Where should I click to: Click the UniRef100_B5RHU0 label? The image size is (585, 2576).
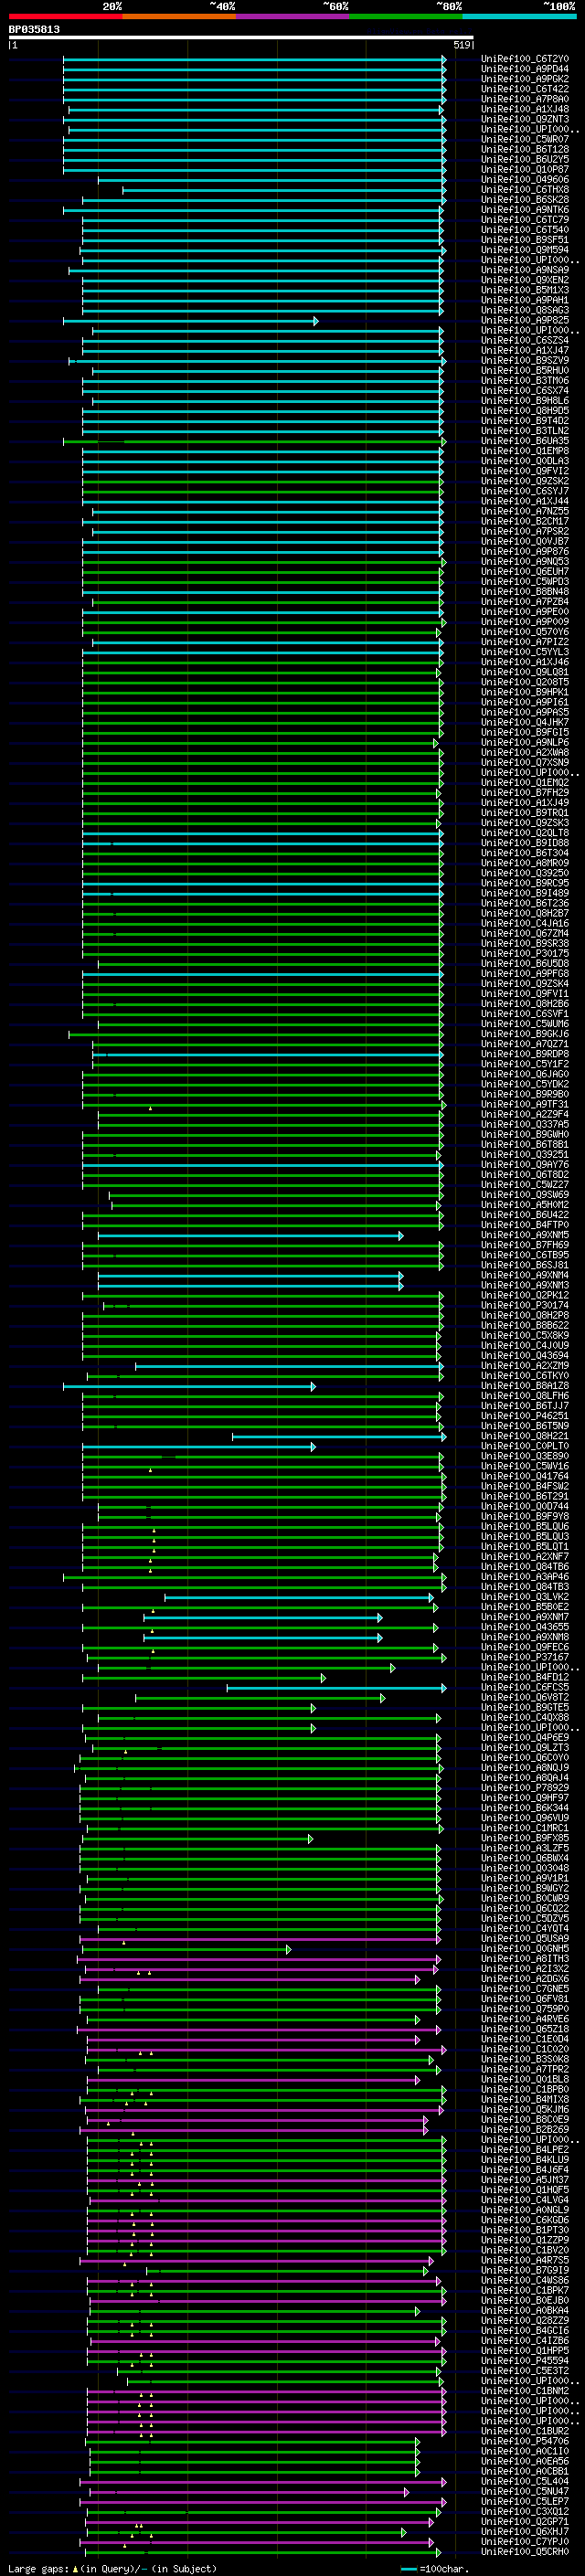point(525,371)
